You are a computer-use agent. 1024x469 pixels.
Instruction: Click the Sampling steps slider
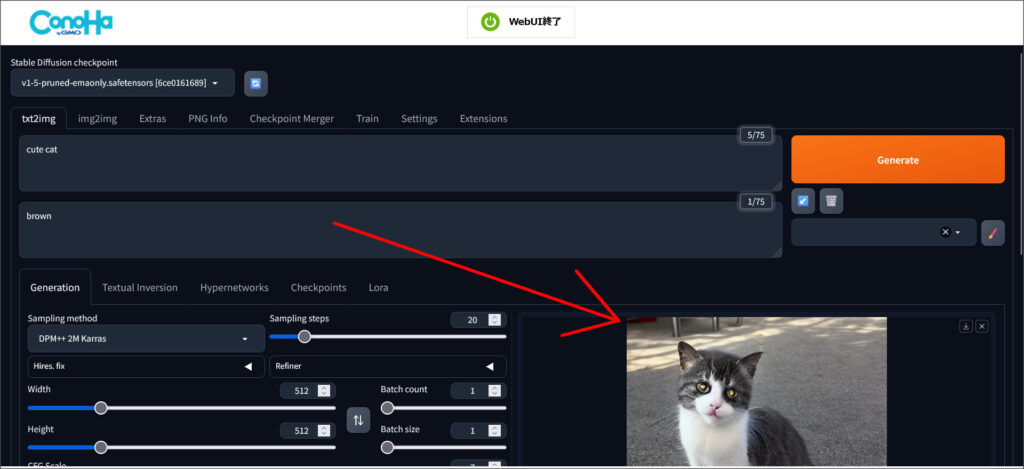pyautogui.click(x=388, y=336)
